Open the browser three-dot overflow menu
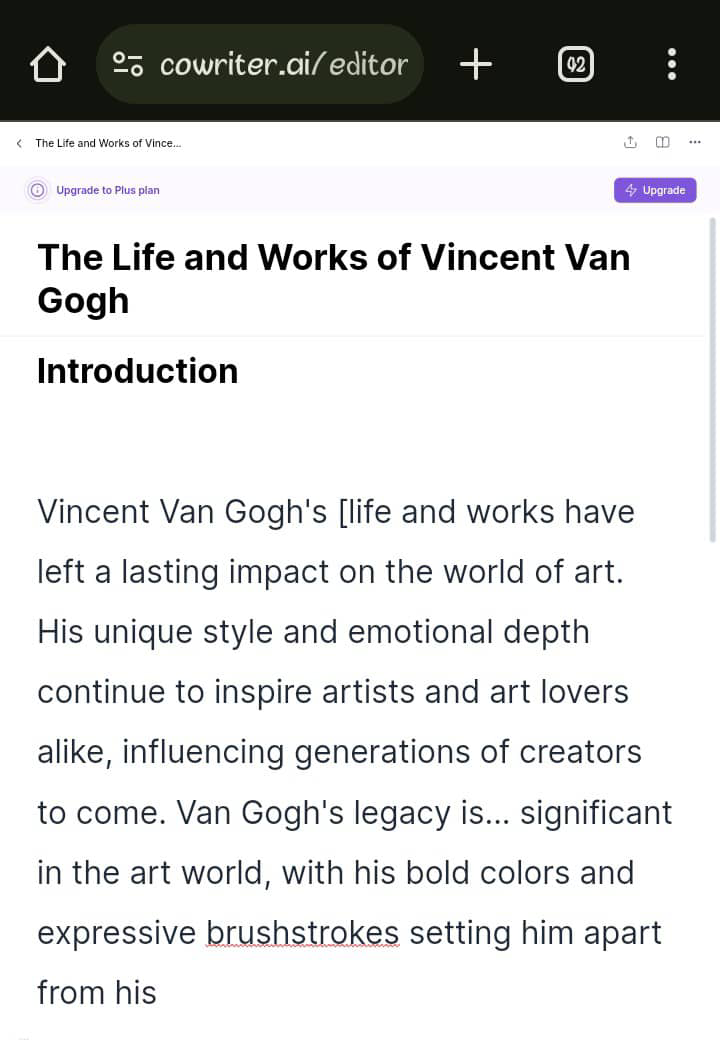Viewport: 720px width, 1040px height. pyautogui.click(x=672, y=64)
